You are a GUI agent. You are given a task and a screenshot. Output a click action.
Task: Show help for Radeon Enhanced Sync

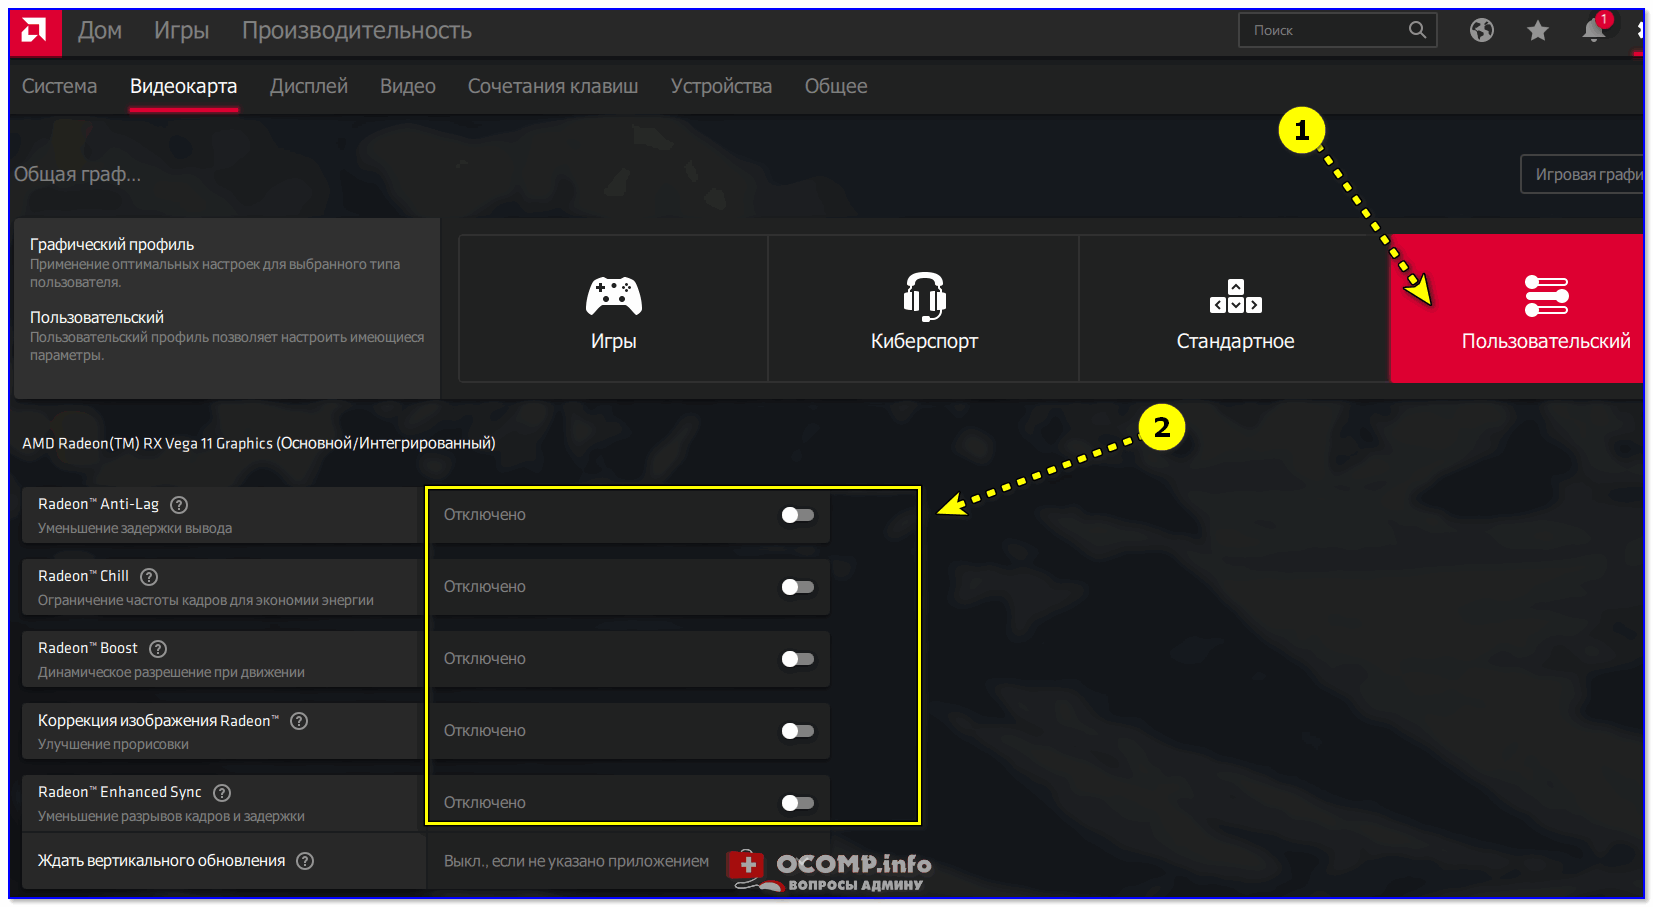(222, 793)
